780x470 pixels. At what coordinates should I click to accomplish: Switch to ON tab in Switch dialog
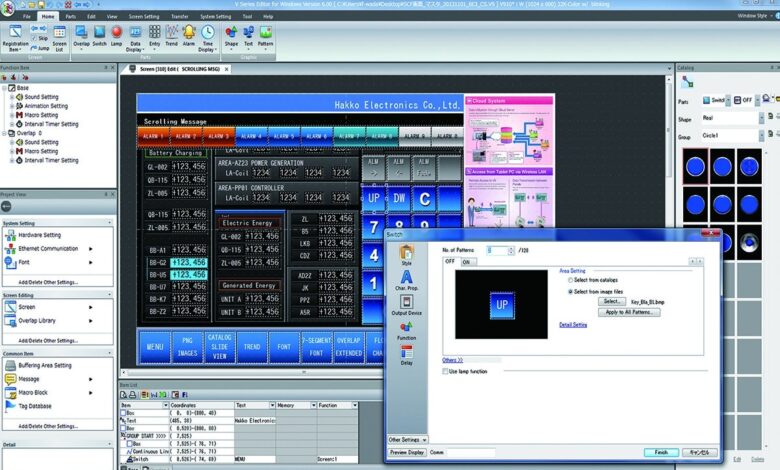[x=467, y=262]
